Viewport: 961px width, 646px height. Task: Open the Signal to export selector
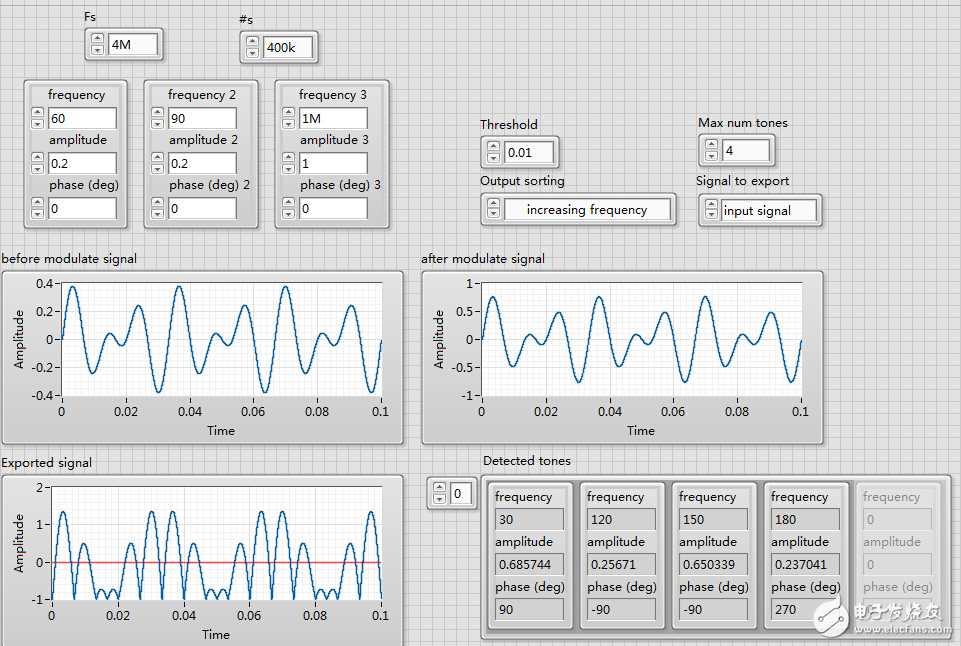point(767,211)
